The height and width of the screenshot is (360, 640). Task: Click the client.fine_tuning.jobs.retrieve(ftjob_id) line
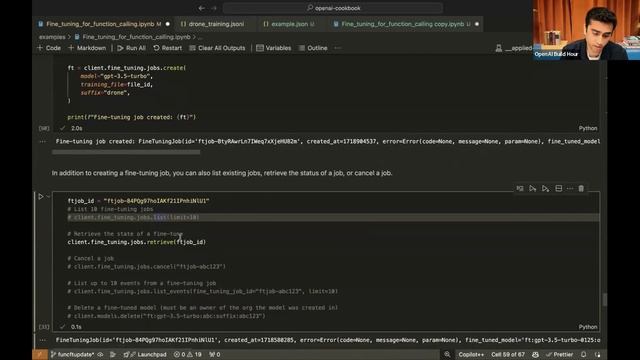coord(137,242)
